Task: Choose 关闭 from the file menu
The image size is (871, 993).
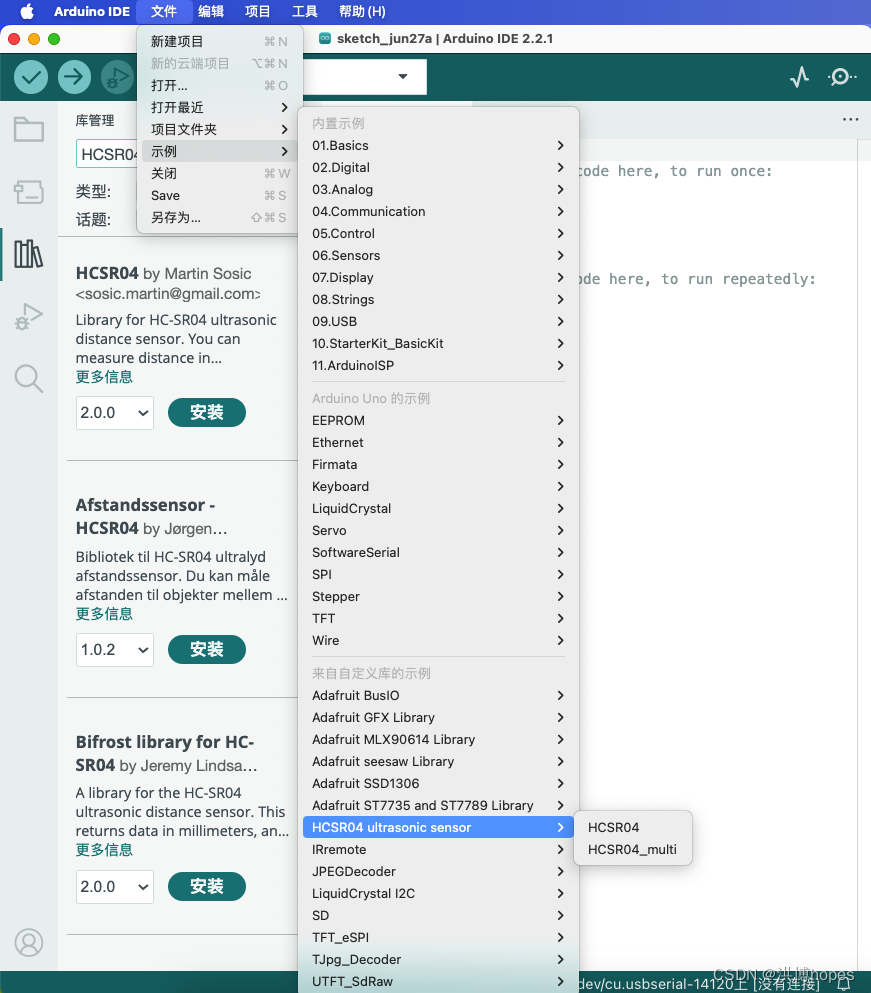Action: pyautogui.click(x=219, y=174)
